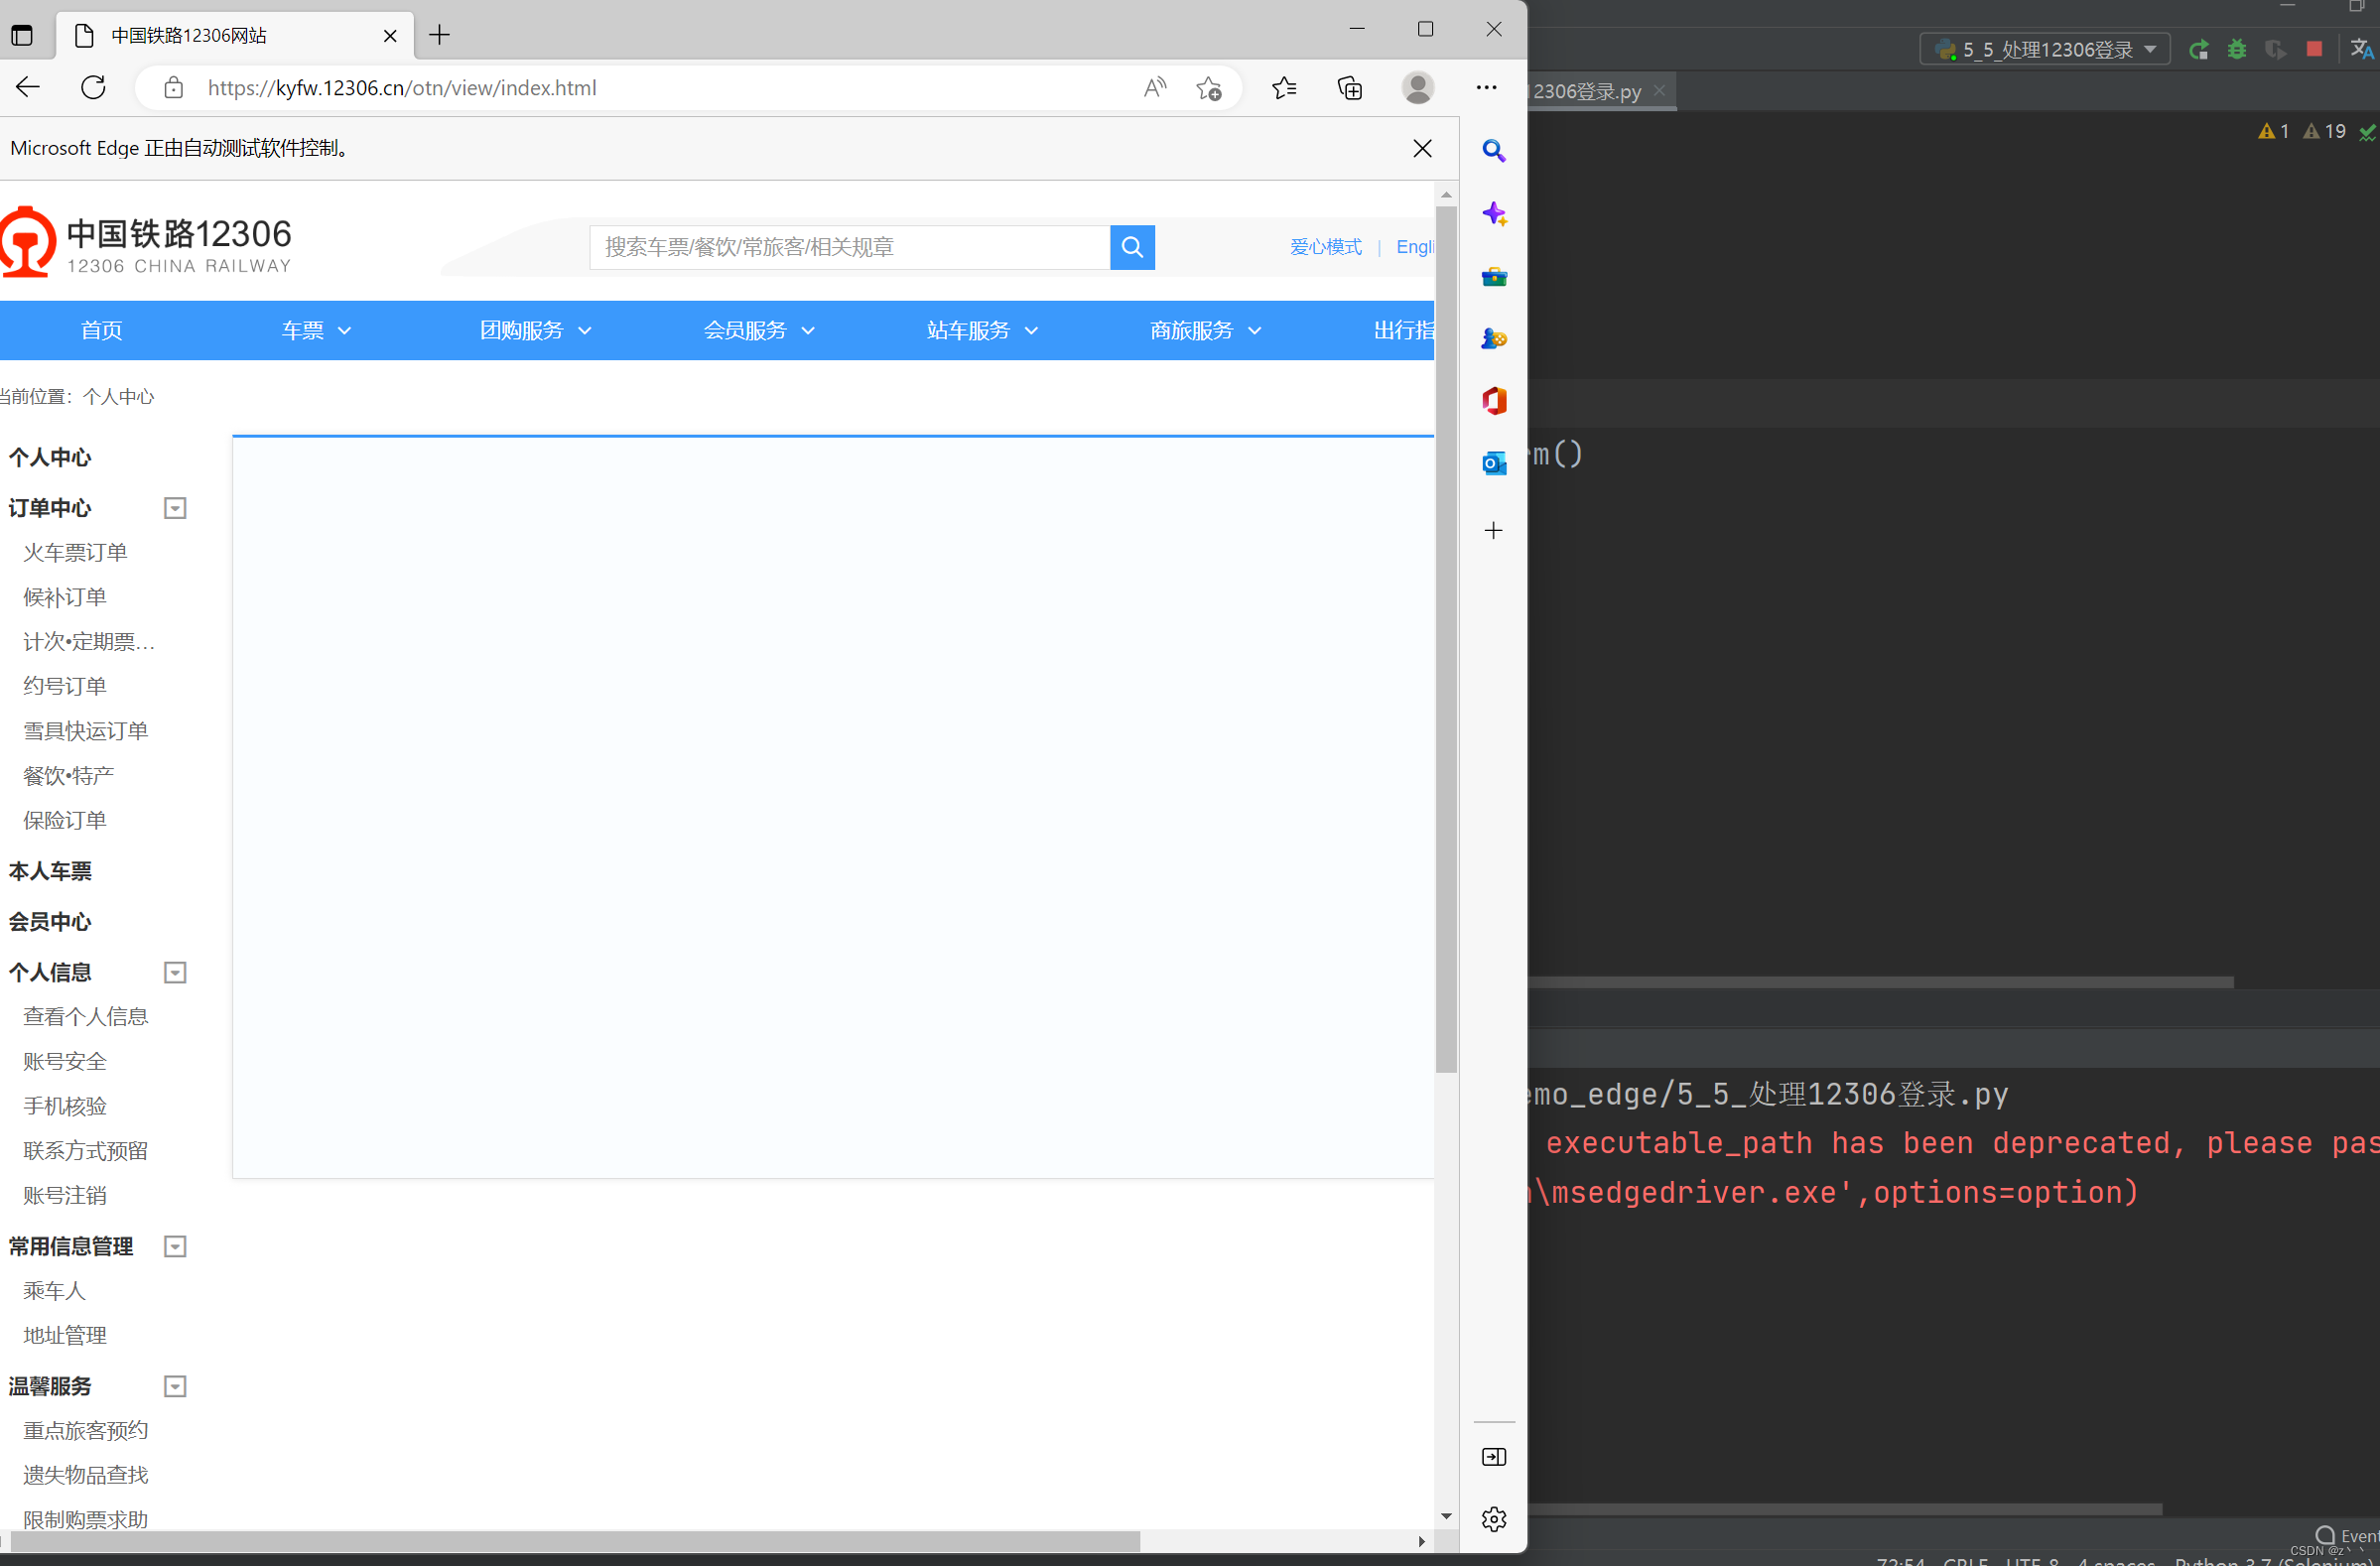Click PyCharm debug bug icon

coord(2237,50)
